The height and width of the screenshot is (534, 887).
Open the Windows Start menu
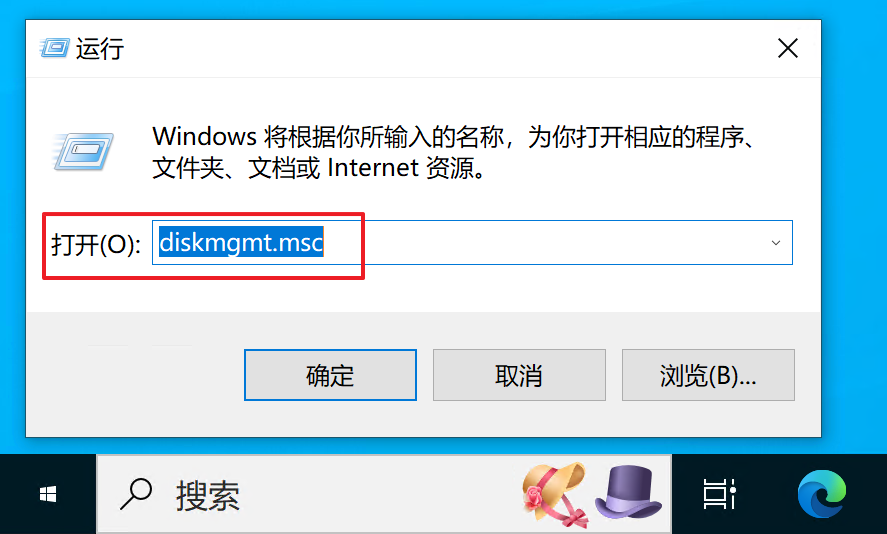(x=48, y=494)
